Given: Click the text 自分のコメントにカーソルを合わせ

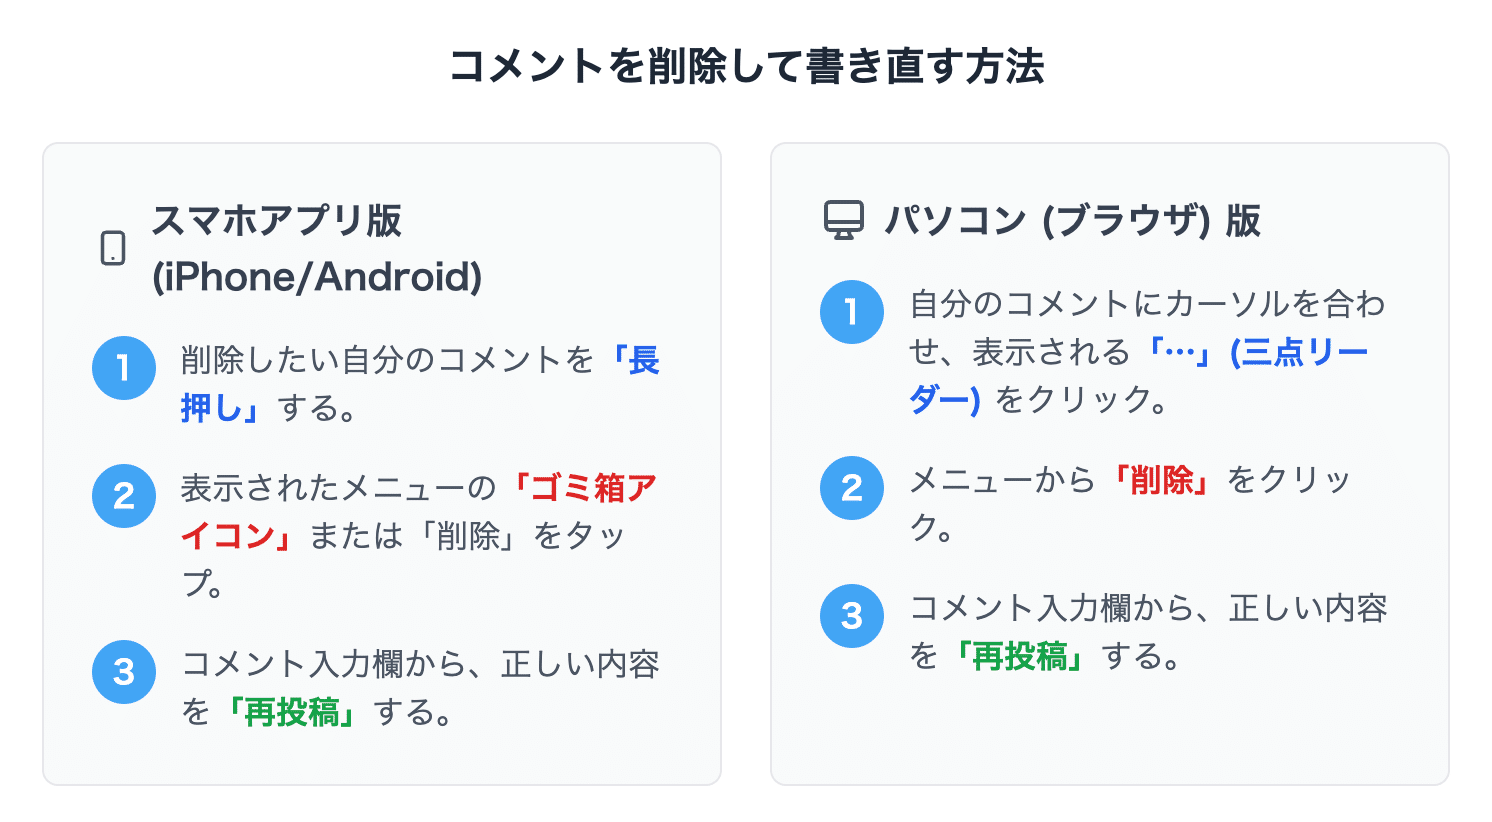Looking at the screenshot, I should (x=1146, y=304).
